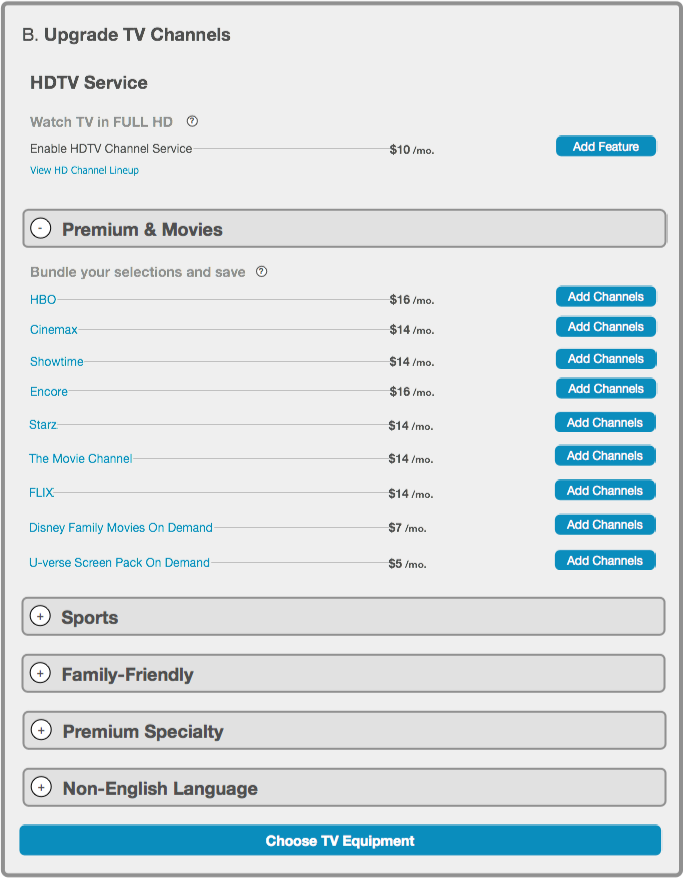Click help icon beside Watch TV in FULL HD
Viewport: 684px width, 878px height.
(x=192, y=121)
